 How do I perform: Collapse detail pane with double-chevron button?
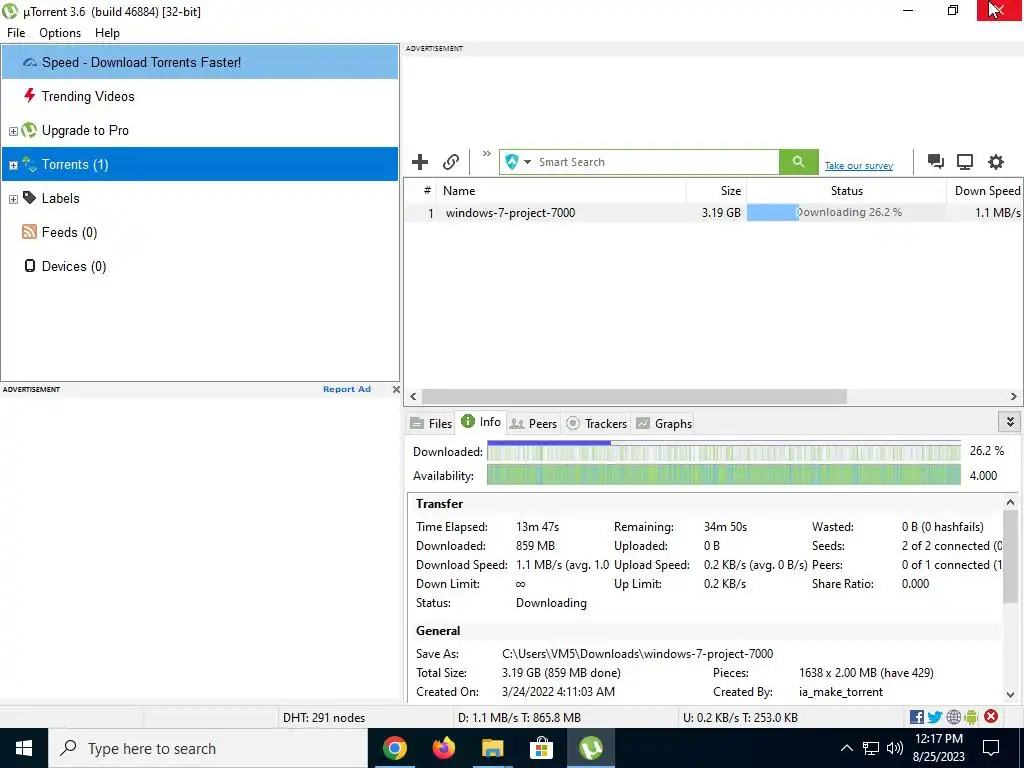[x=1010, y=422]
